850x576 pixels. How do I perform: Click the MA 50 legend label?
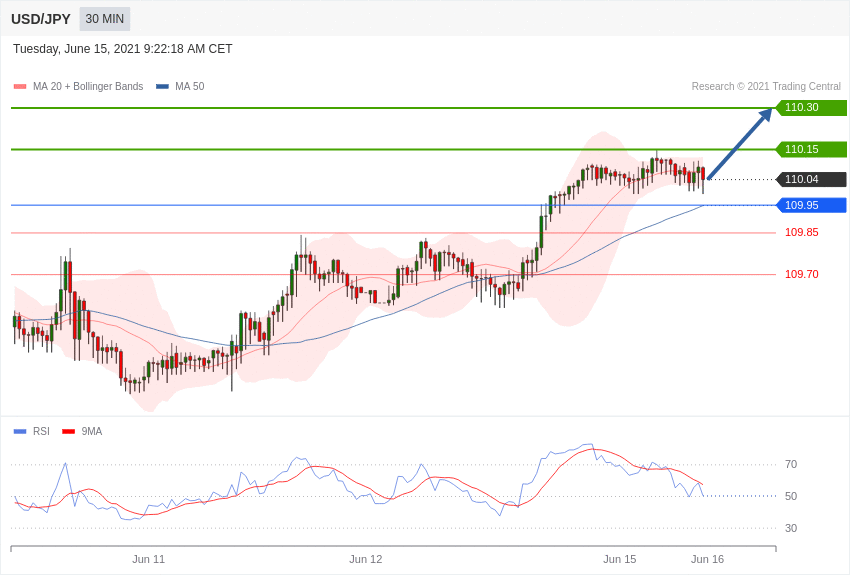[x=190, y=86]
